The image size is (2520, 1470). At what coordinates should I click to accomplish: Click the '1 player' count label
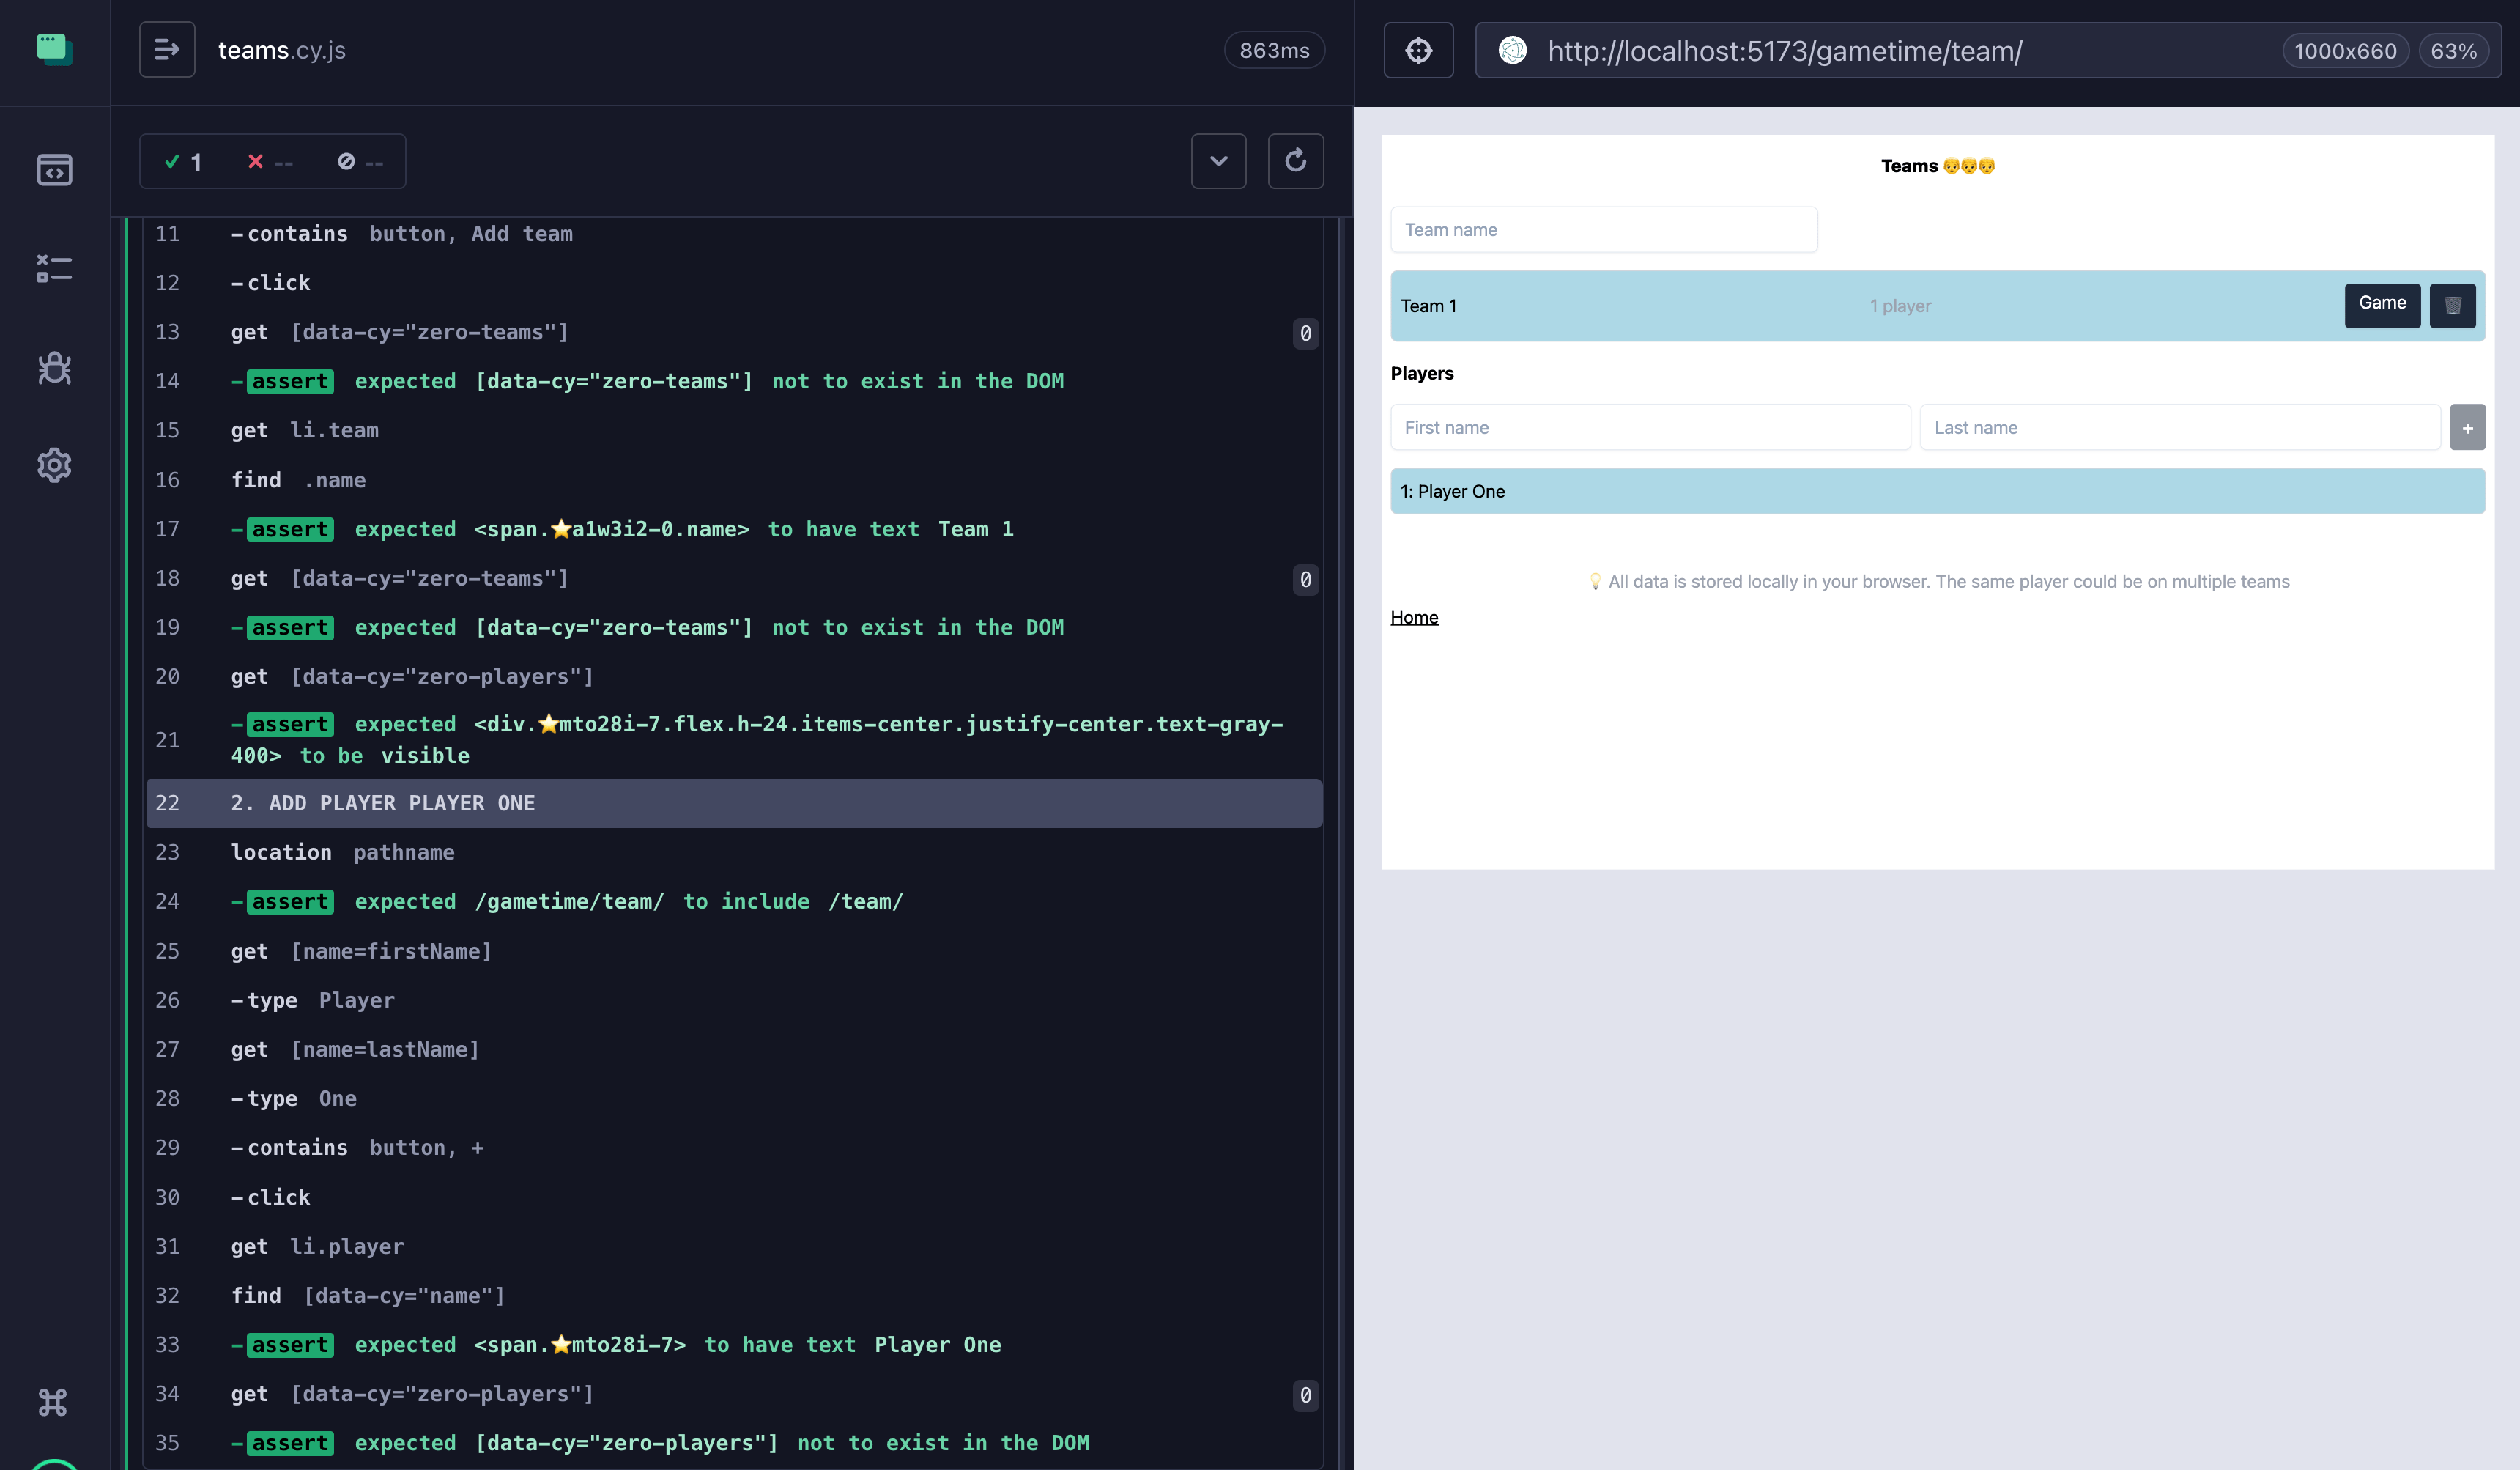1900,306
